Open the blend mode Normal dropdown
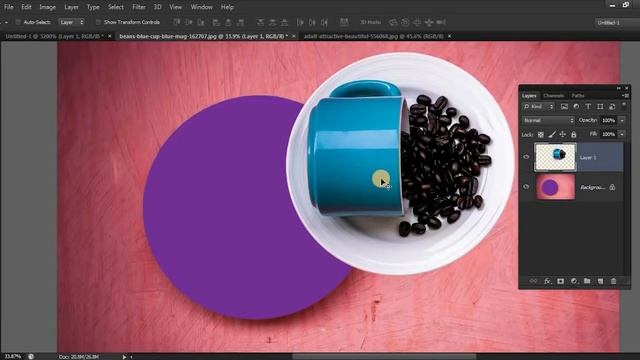The width and height of the screenshot is (640, 360). 548,120
